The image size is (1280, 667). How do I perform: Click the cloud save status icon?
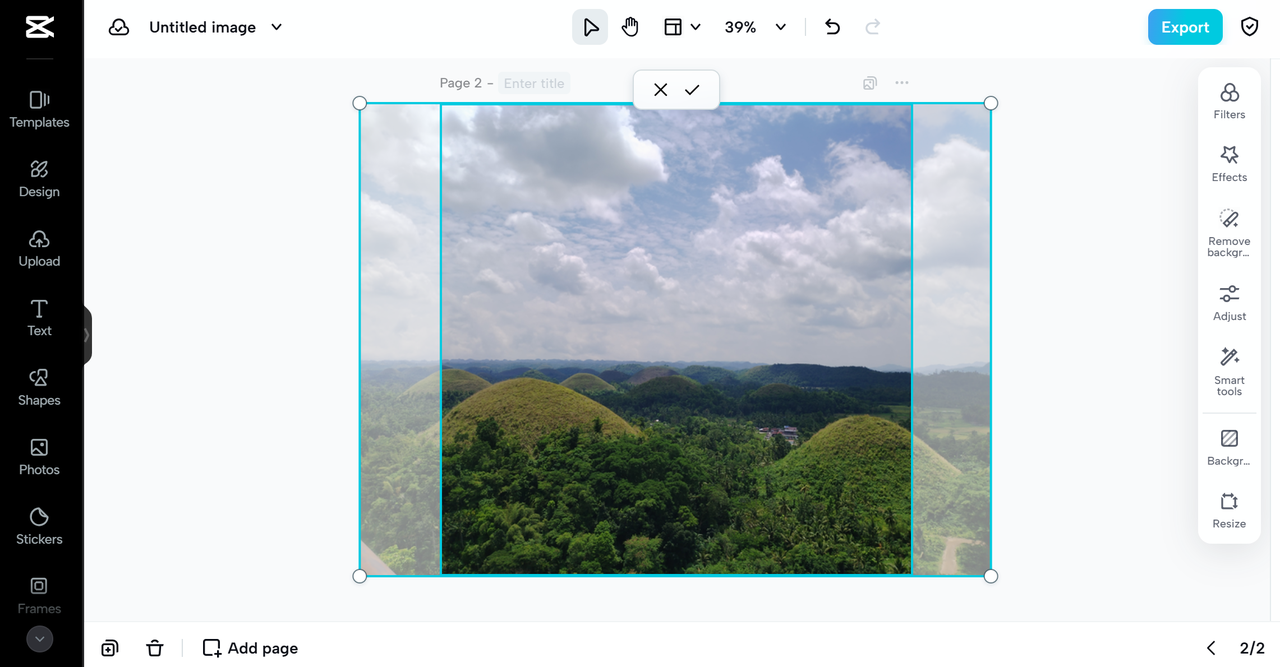[119, 27]
